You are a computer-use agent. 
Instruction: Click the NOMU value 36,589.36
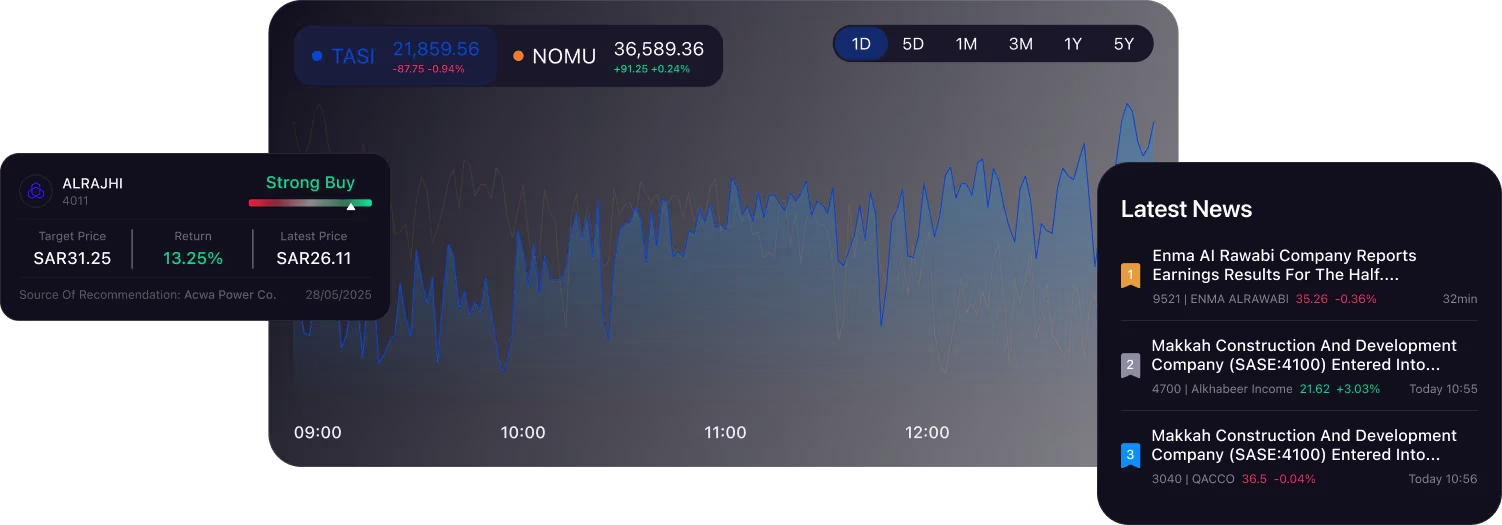click(x=659, y=49)
